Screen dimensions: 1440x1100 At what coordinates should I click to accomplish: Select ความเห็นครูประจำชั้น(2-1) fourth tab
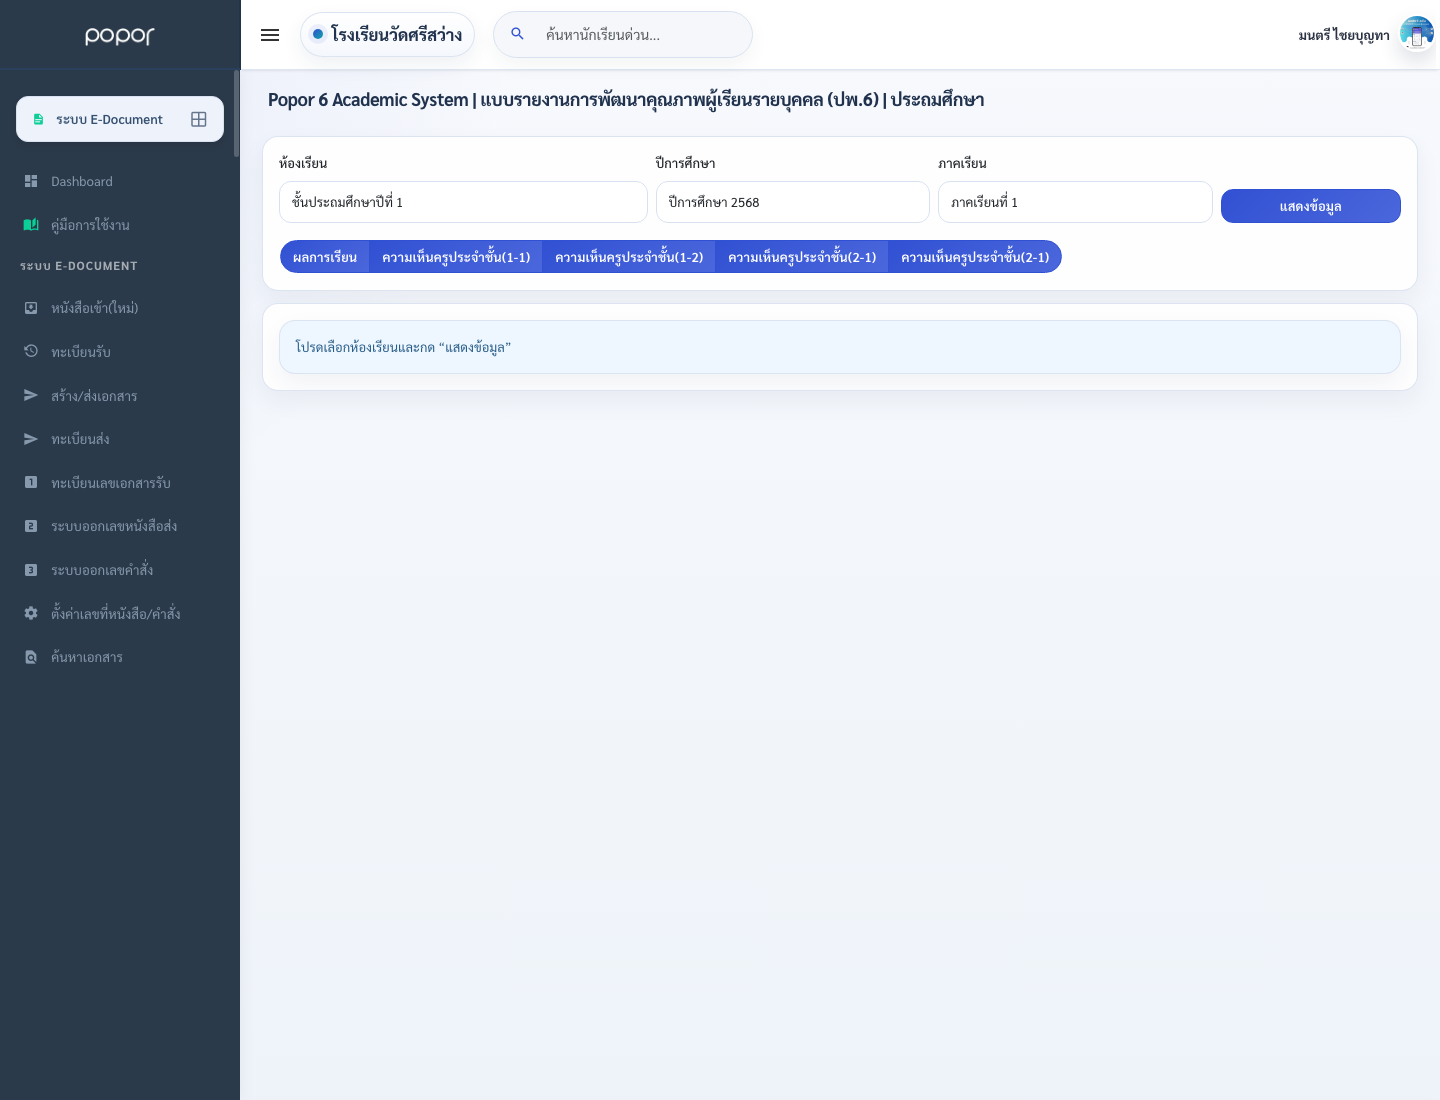click(802, 257)
